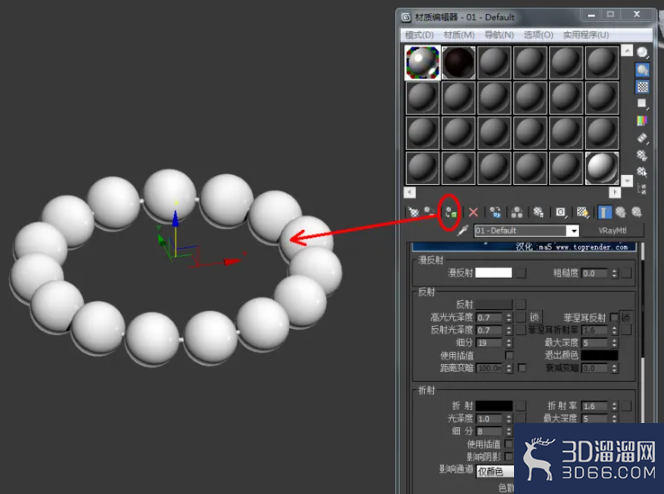This screenshot has height=494, width=664.
Task: Open the 导航(N) menu
Action: point(499,35)
